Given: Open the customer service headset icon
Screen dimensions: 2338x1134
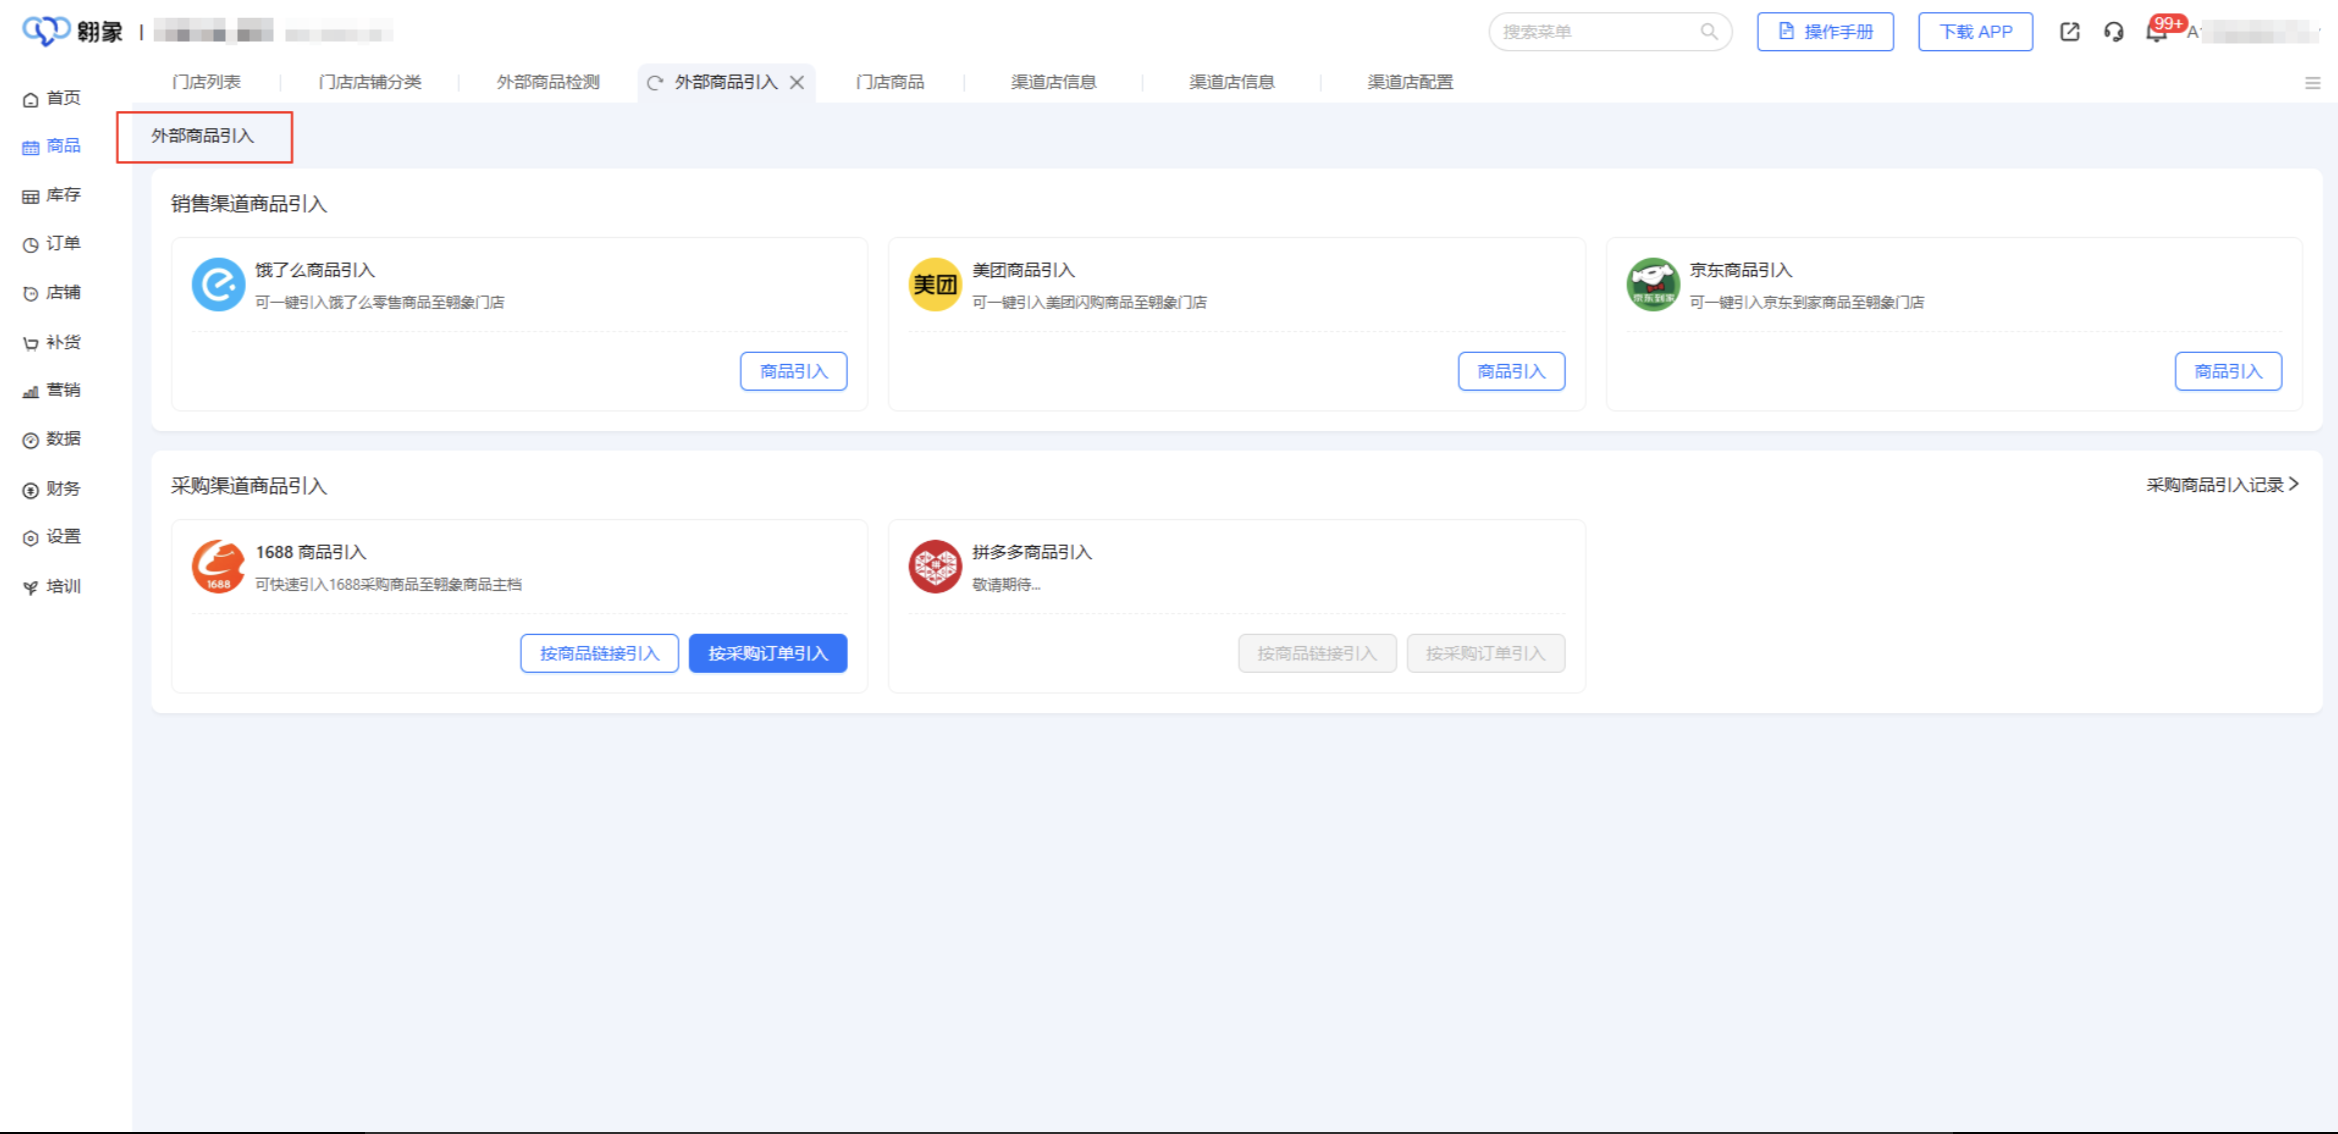Looking at the screenshot, I should click(x=2113, y=32).
